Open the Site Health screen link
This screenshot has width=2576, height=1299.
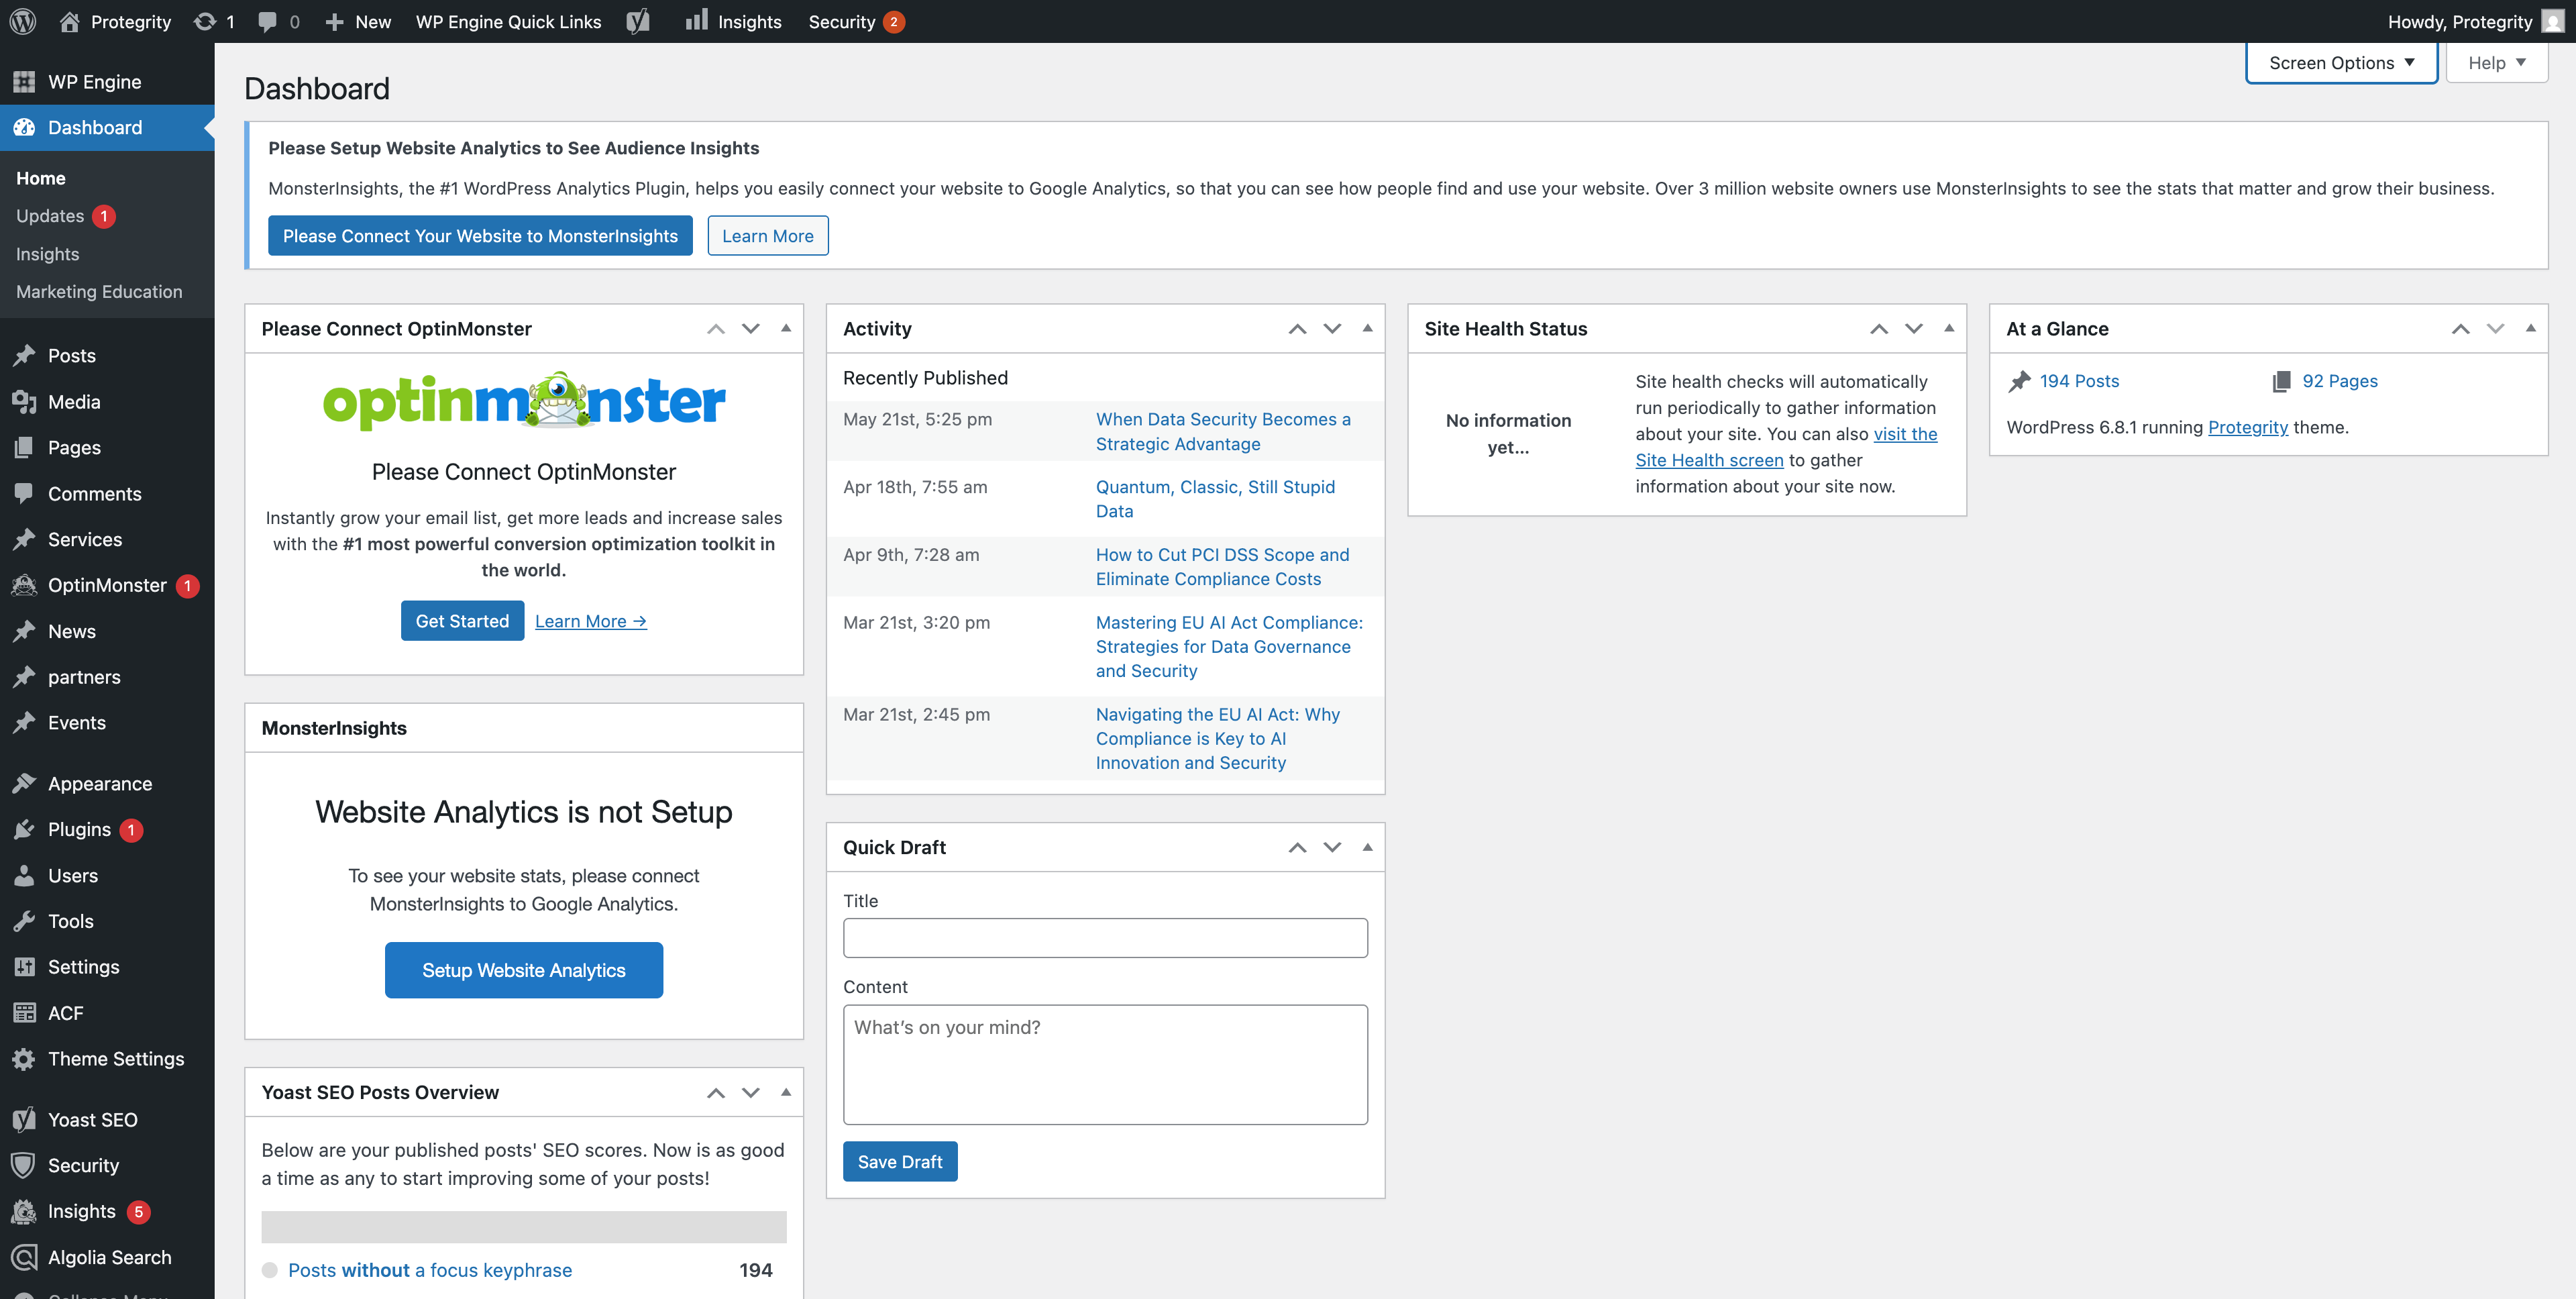pos(1709,460)
